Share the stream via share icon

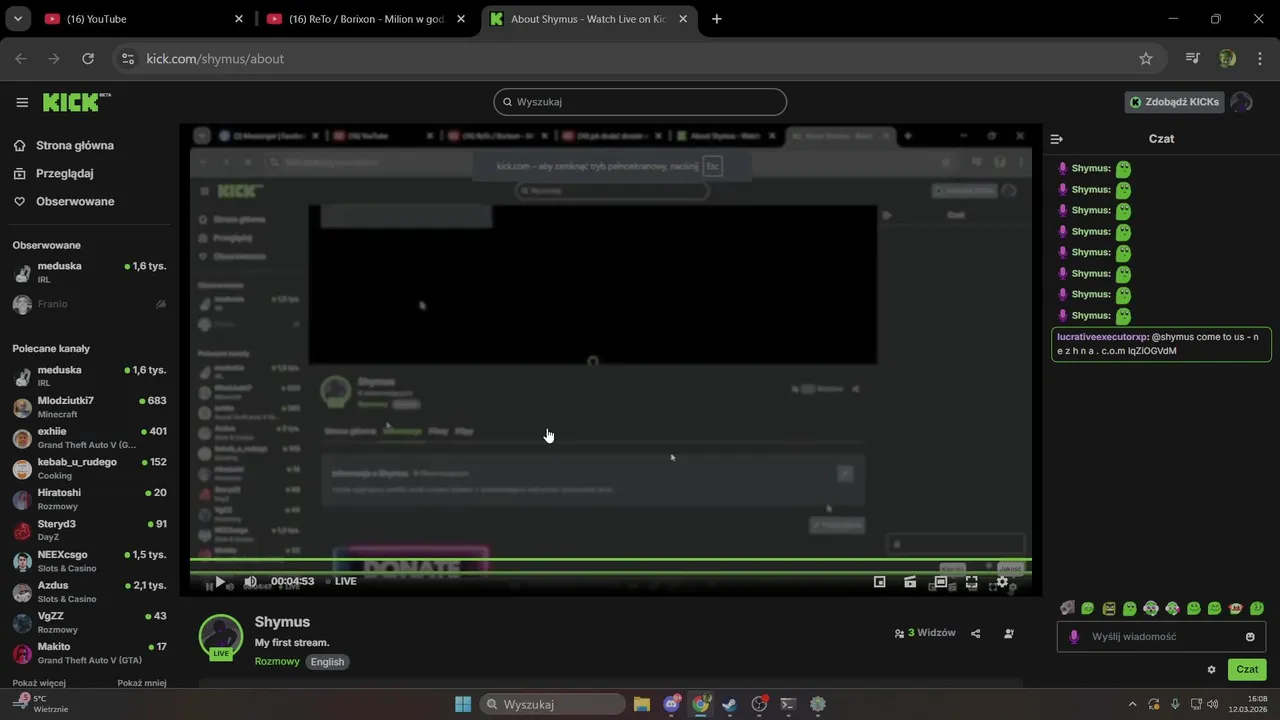[x=976, y=633]
